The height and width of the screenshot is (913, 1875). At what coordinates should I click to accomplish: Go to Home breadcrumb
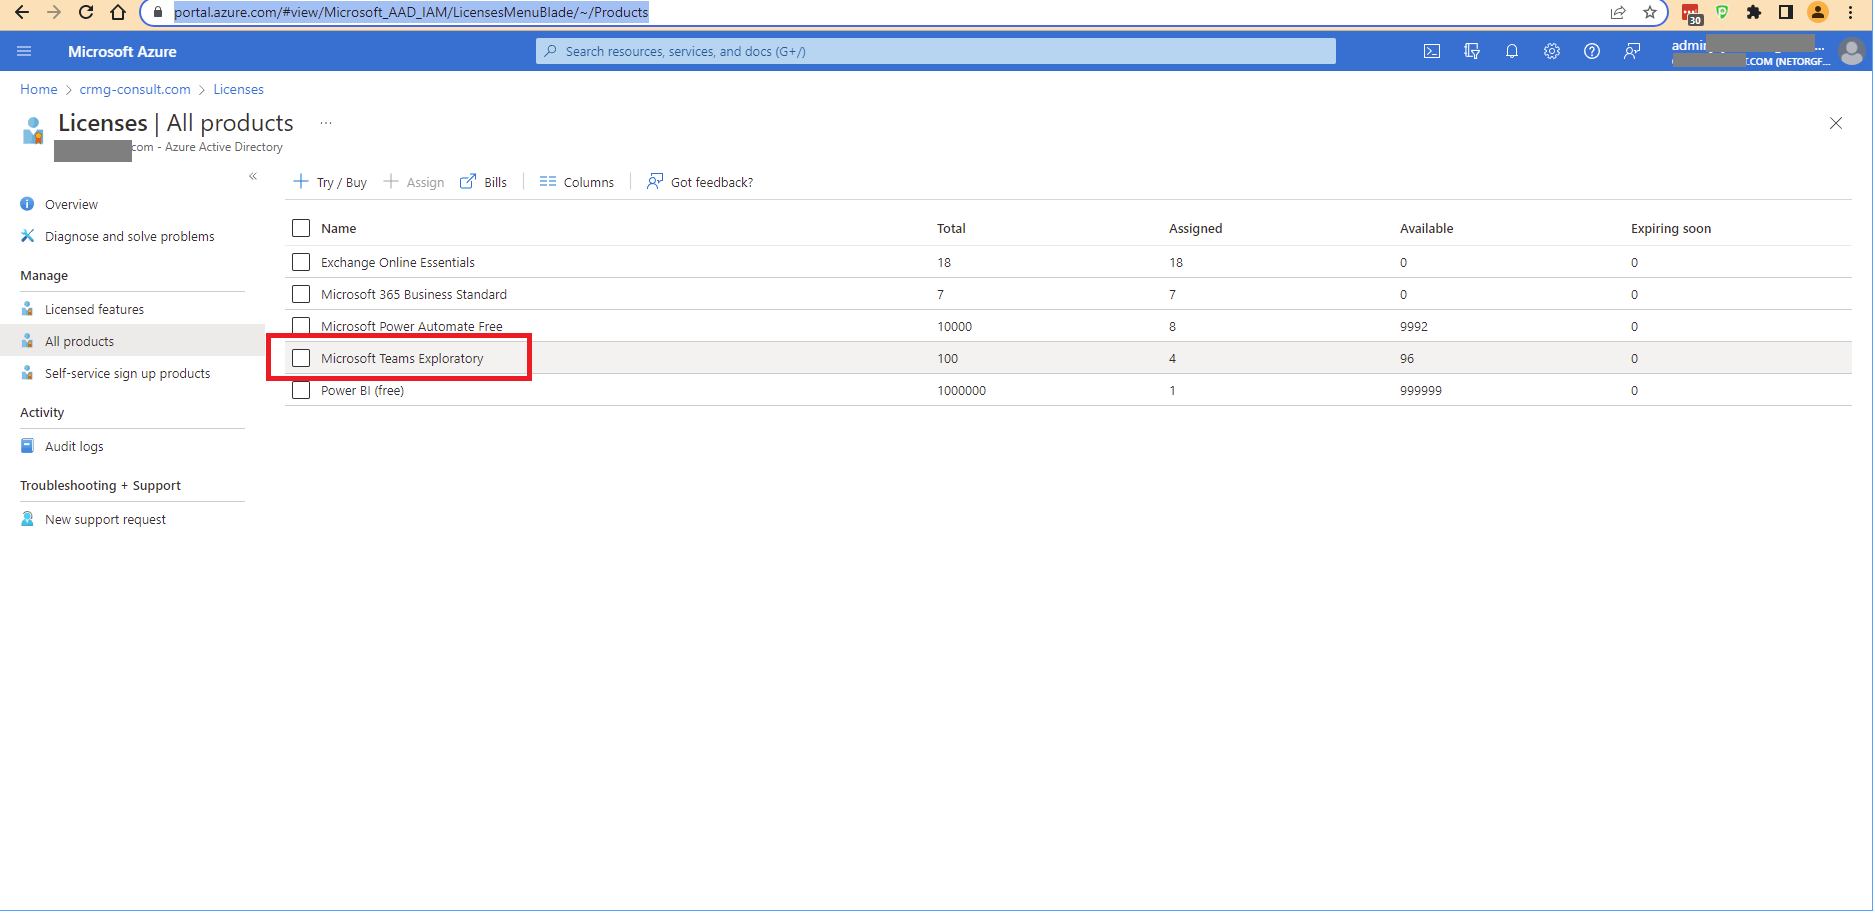[39, 89]
